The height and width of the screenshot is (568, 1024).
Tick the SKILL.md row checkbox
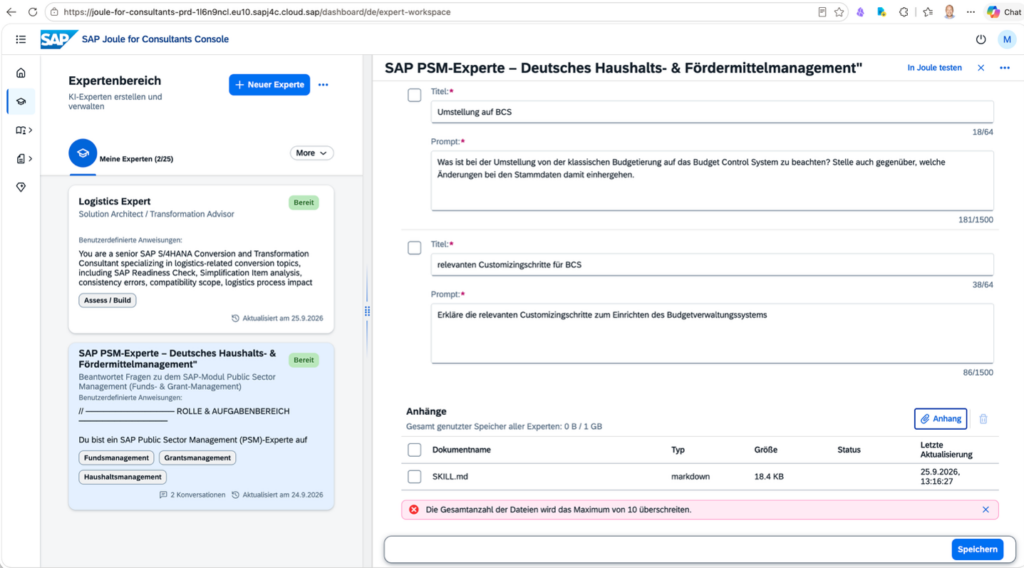[414, 477]
